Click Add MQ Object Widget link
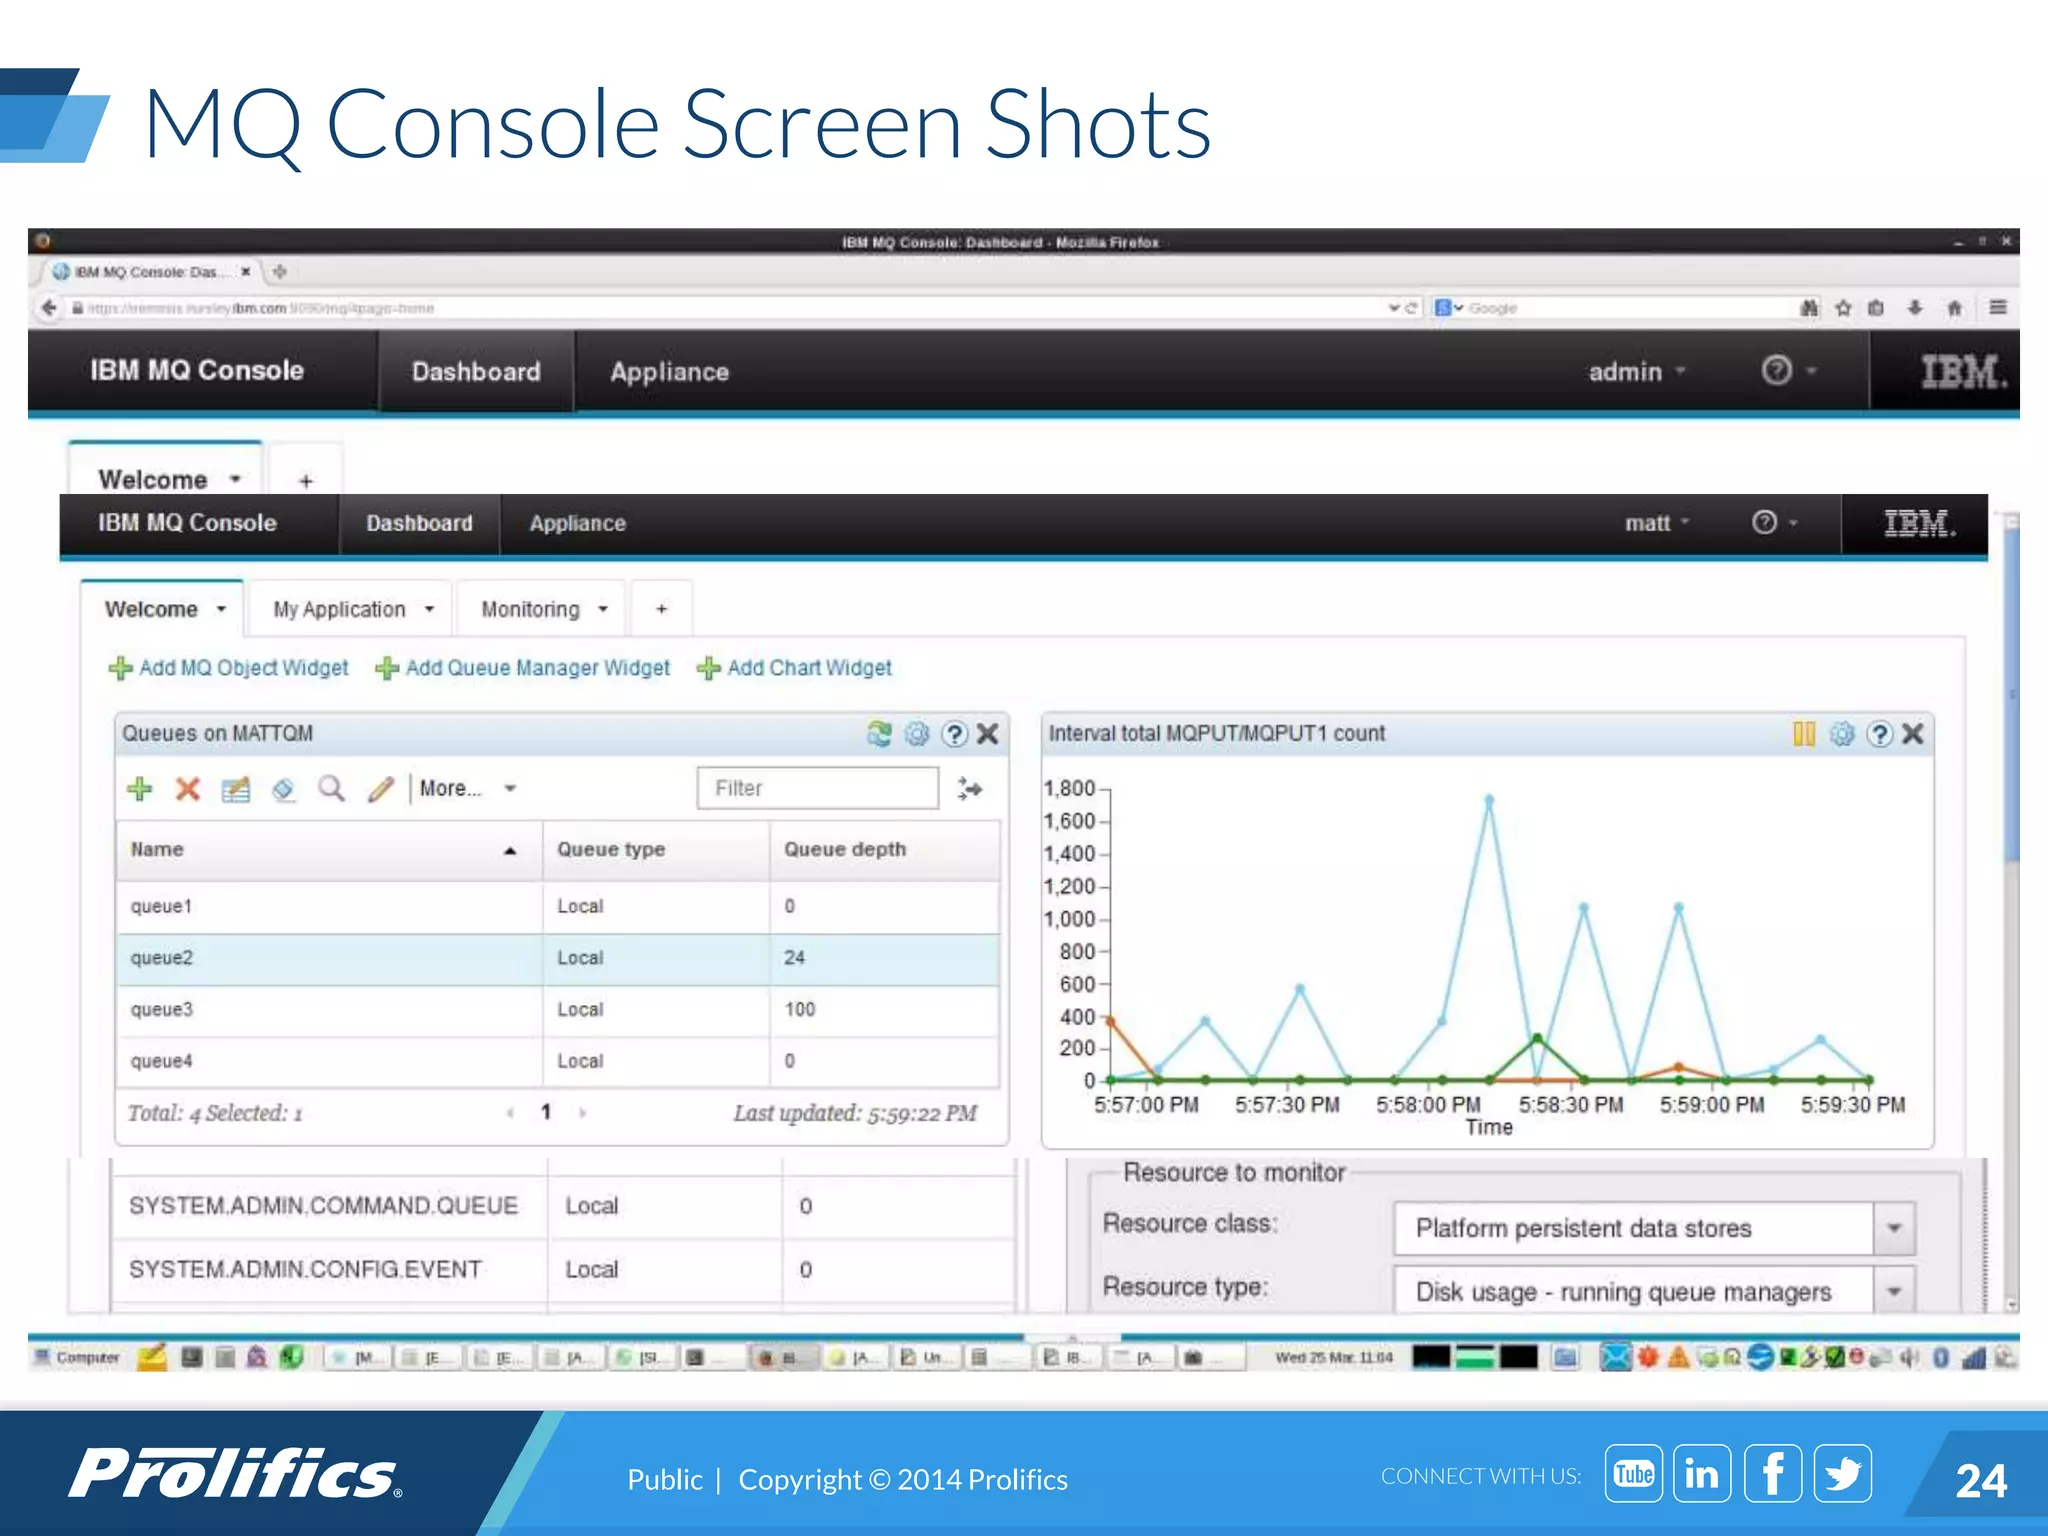 point(229,668)
